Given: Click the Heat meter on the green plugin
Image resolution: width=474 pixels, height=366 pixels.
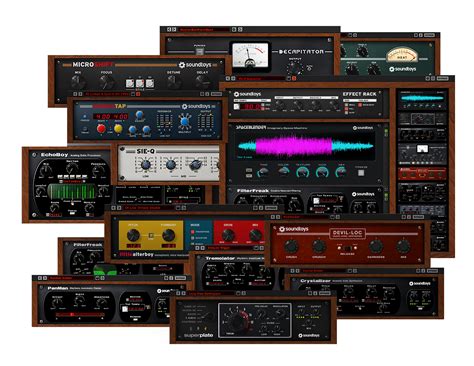Looking at the screenshot, I should 402,55.
